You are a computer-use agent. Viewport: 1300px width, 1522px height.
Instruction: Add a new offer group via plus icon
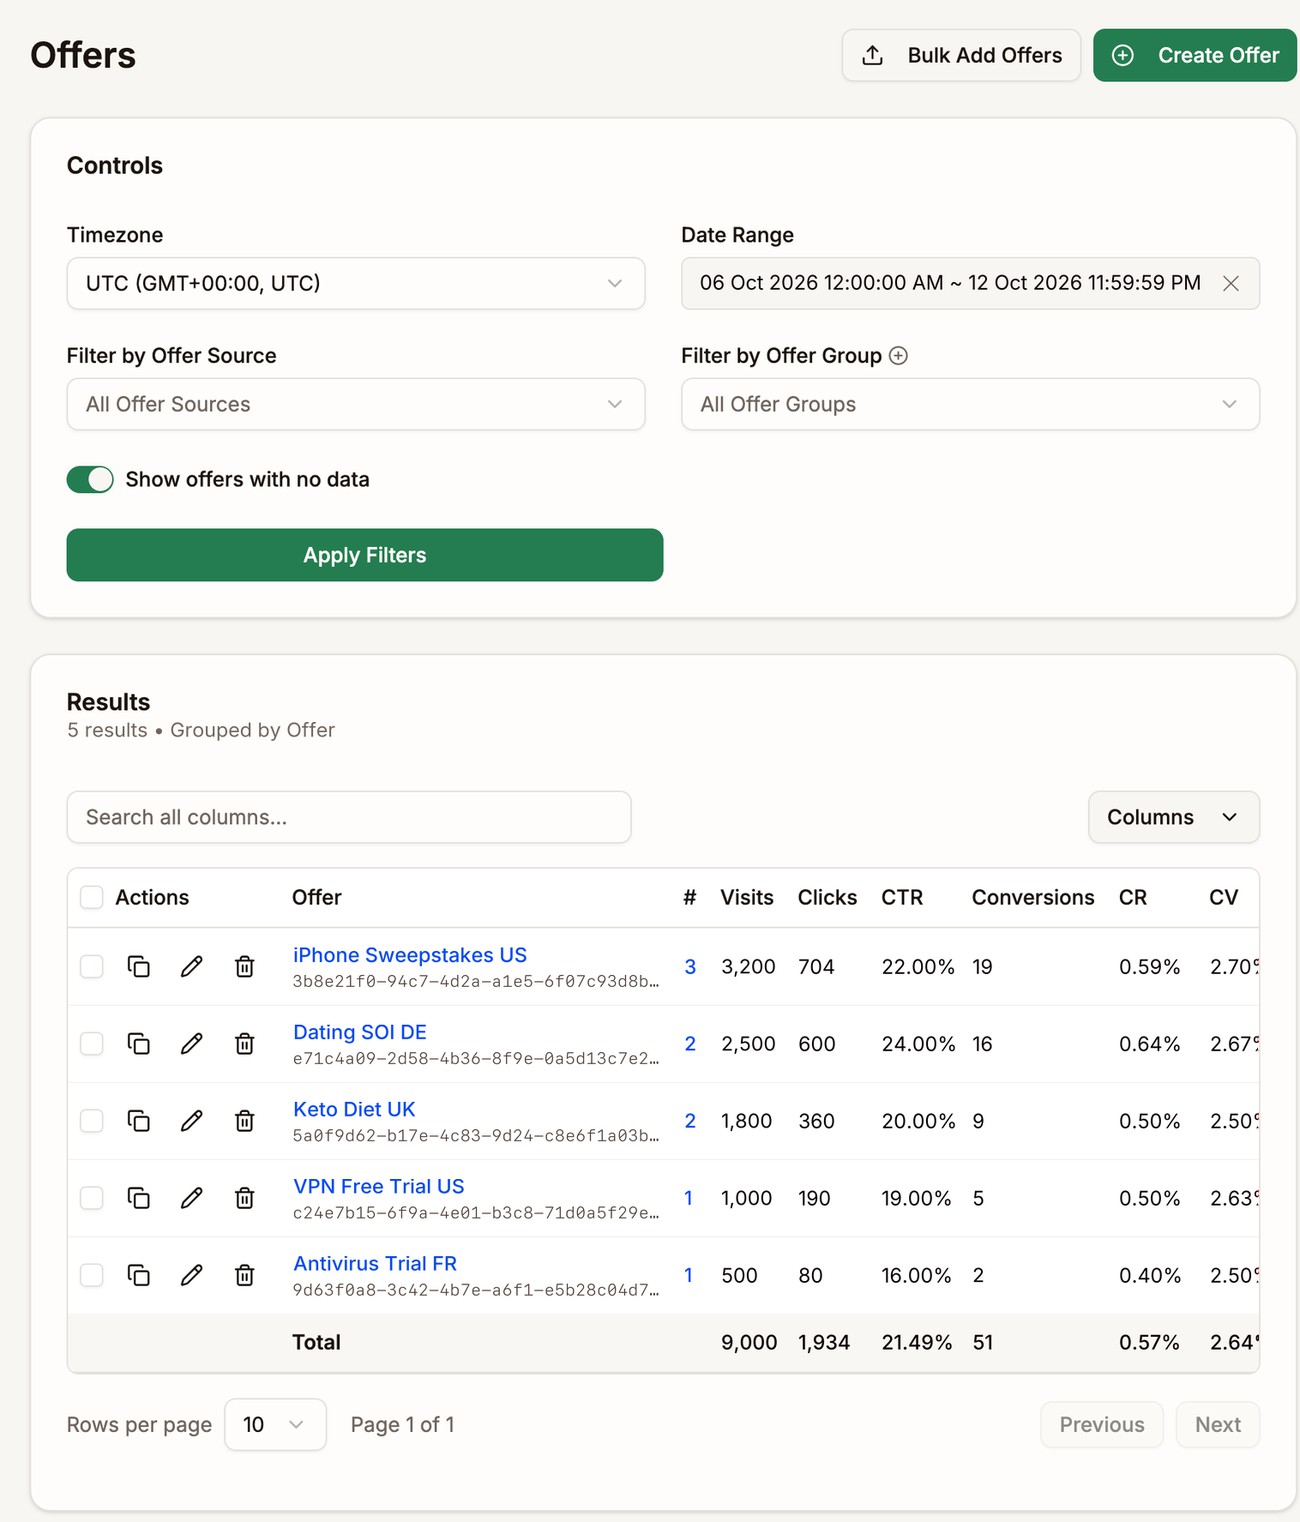pos(898,355)
